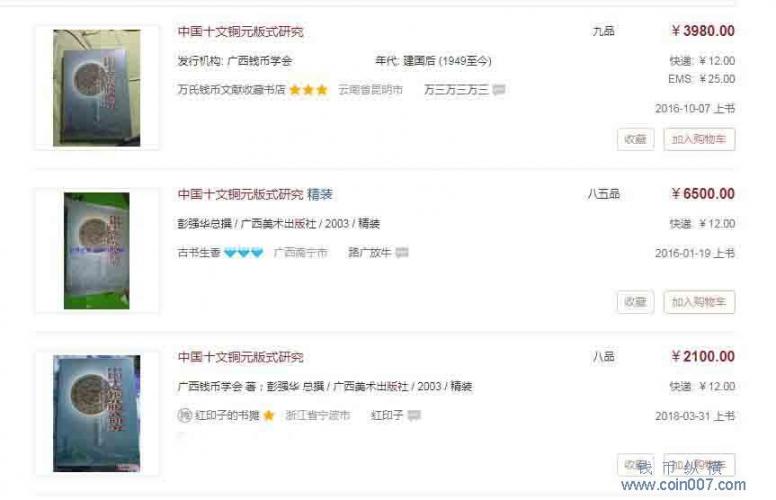Add the ¥3980.00 book to cart
This screenshot has width=776, height=500.
tap(699, 139)
